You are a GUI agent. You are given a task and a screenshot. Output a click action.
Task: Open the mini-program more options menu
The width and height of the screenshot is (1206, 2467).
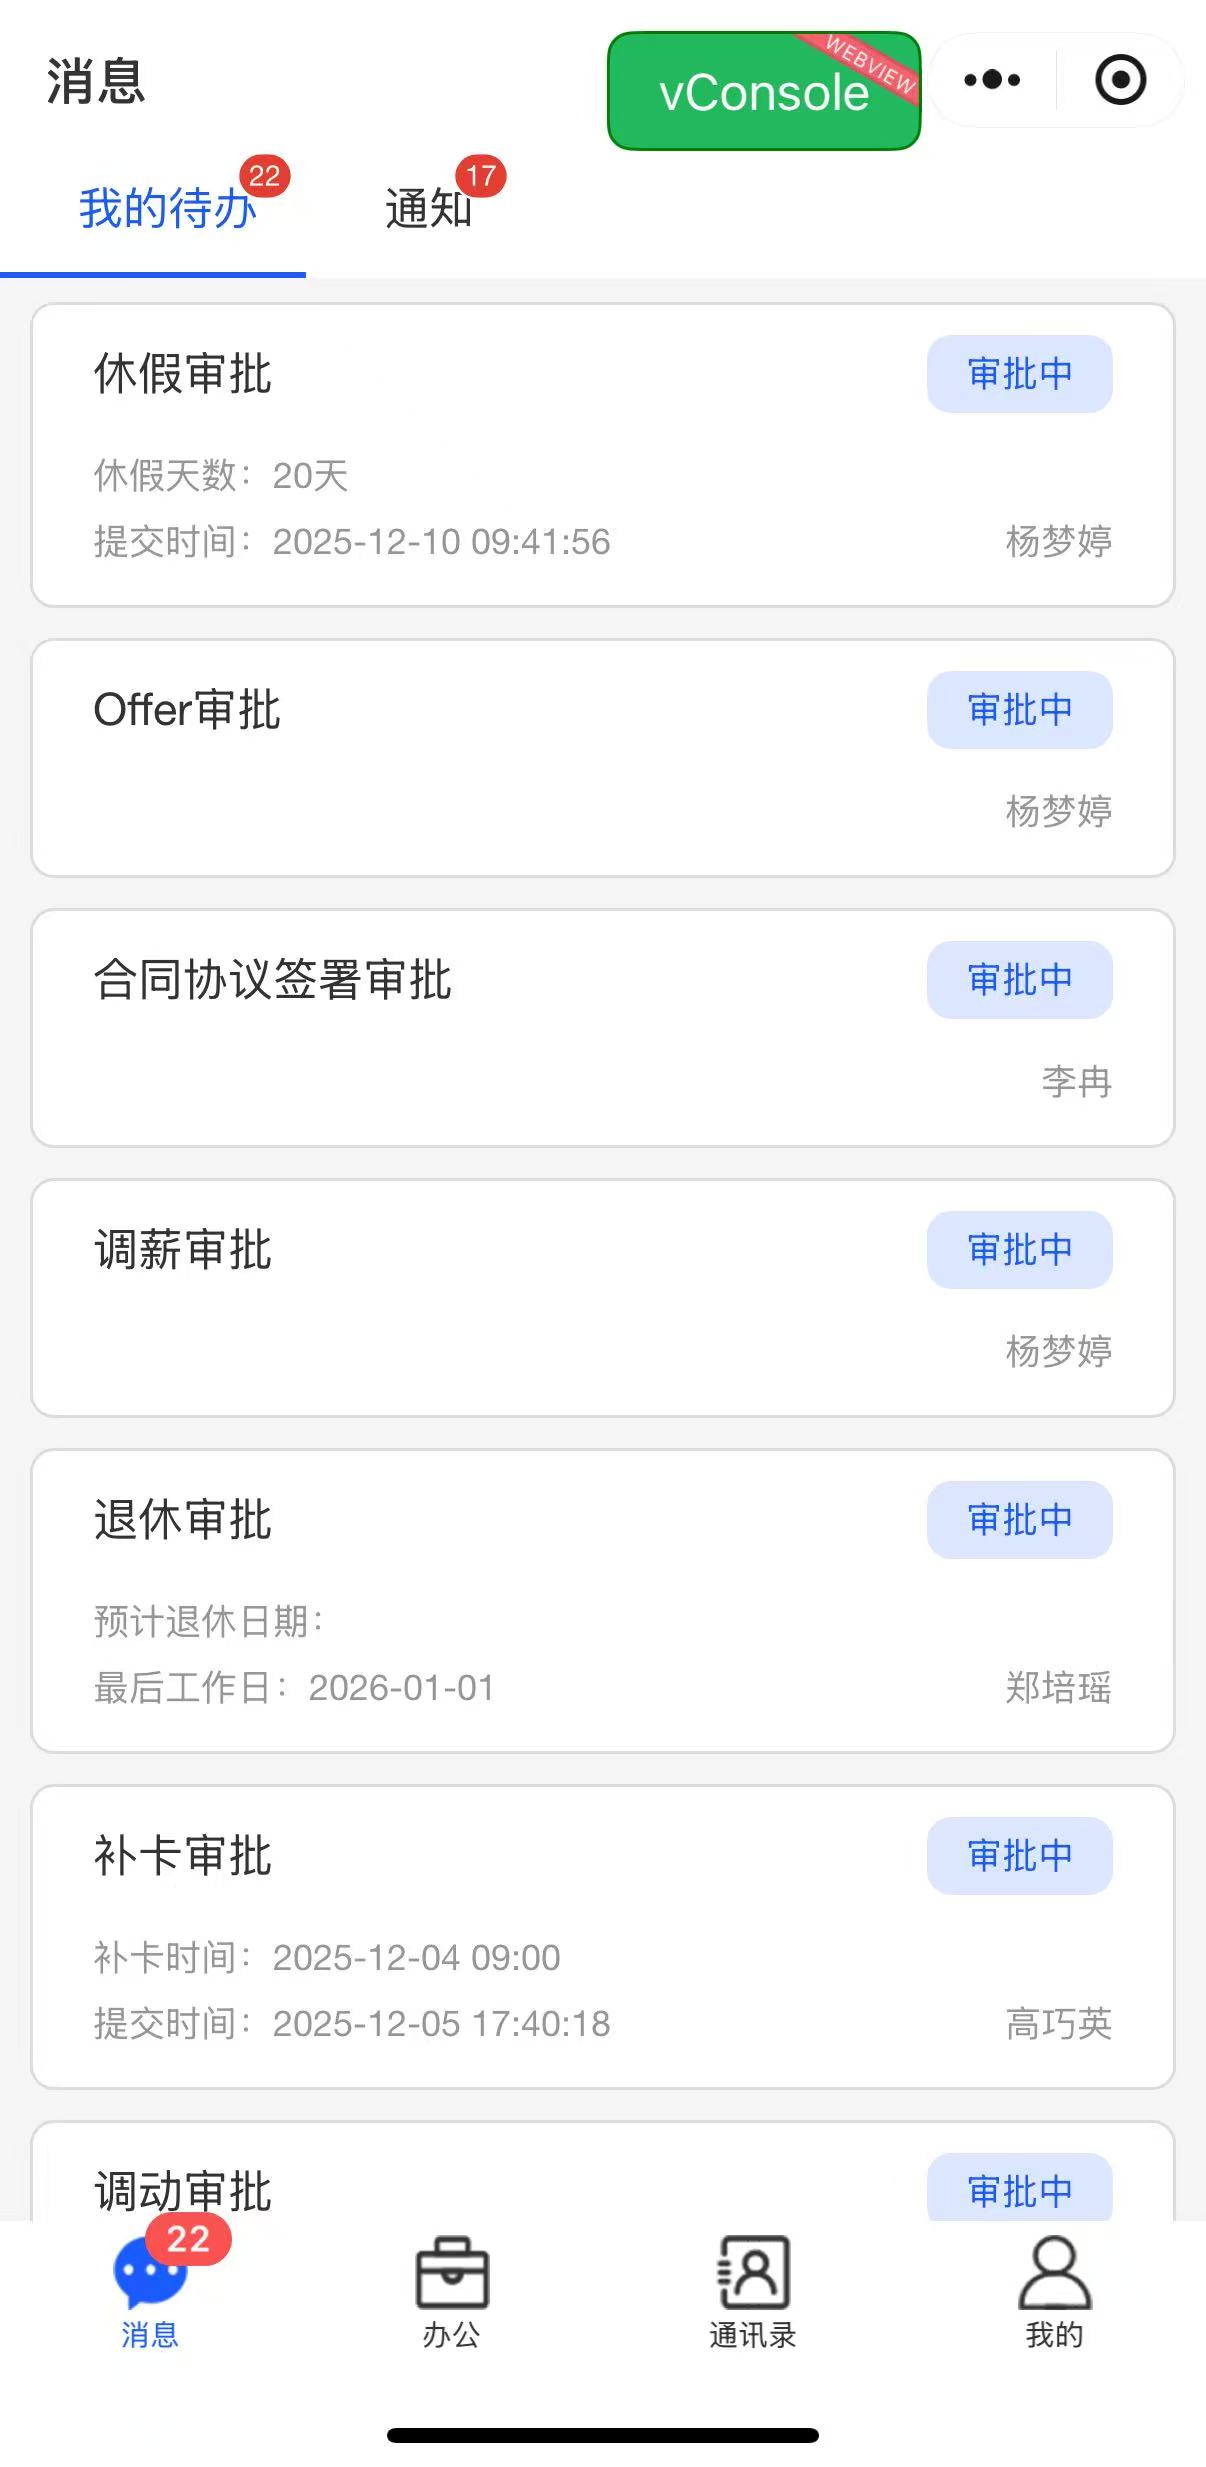992,80
